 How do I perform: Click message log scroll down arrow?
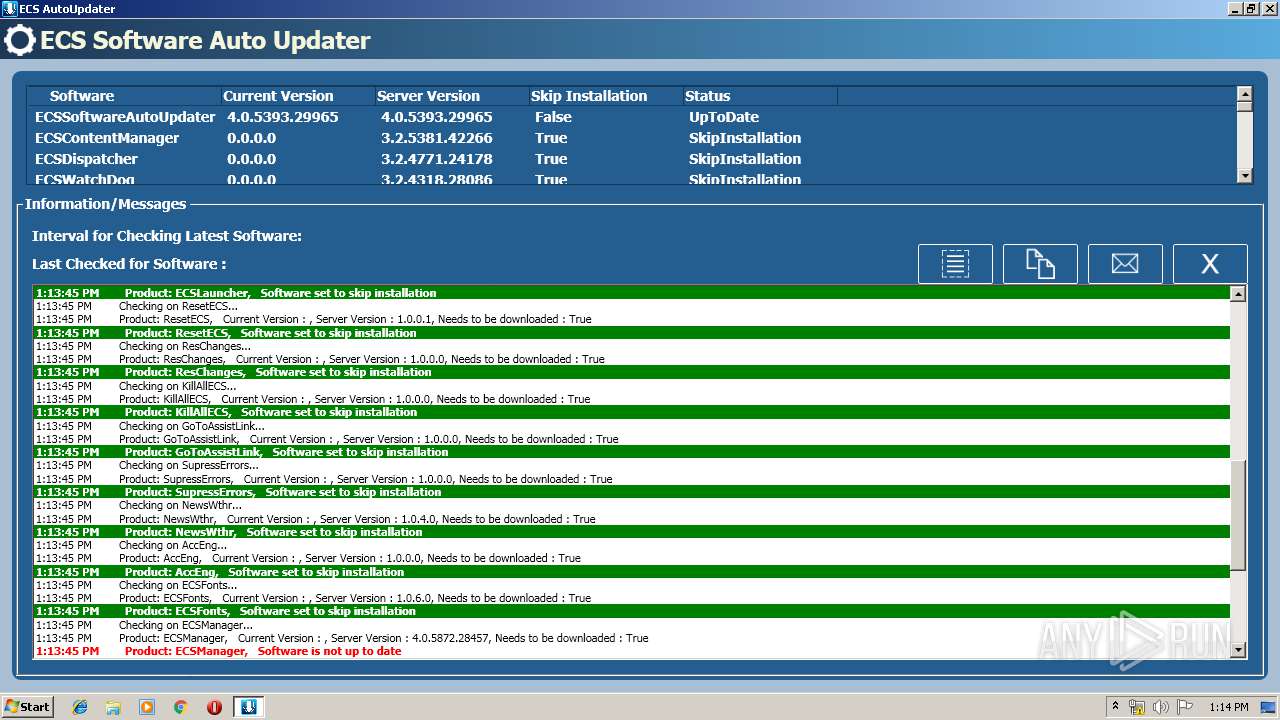[x=1238, y=650]
